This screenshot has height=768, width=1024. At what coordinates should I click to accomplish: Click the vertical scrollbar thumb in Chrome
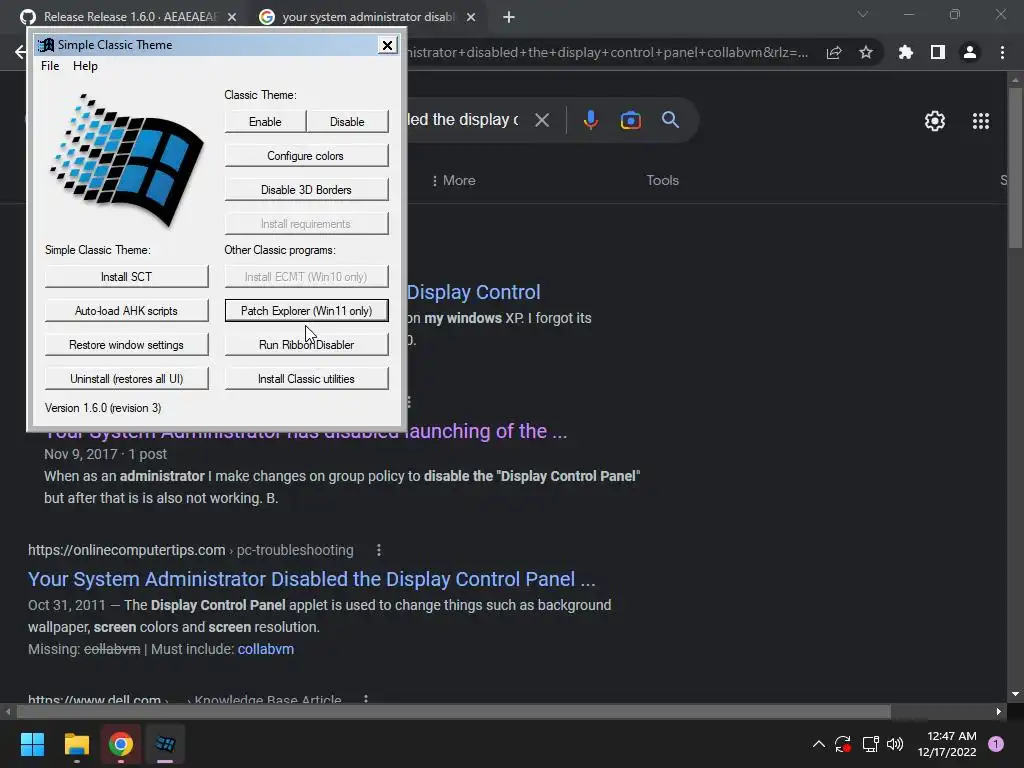[1015, 167]
